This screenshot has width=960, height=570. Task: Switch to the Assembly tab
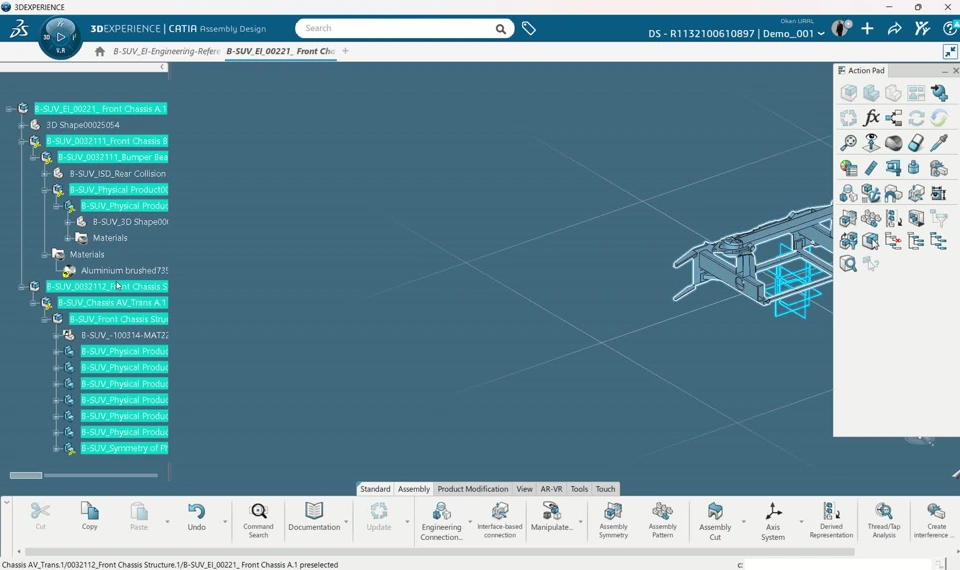[x=414, y=489]
